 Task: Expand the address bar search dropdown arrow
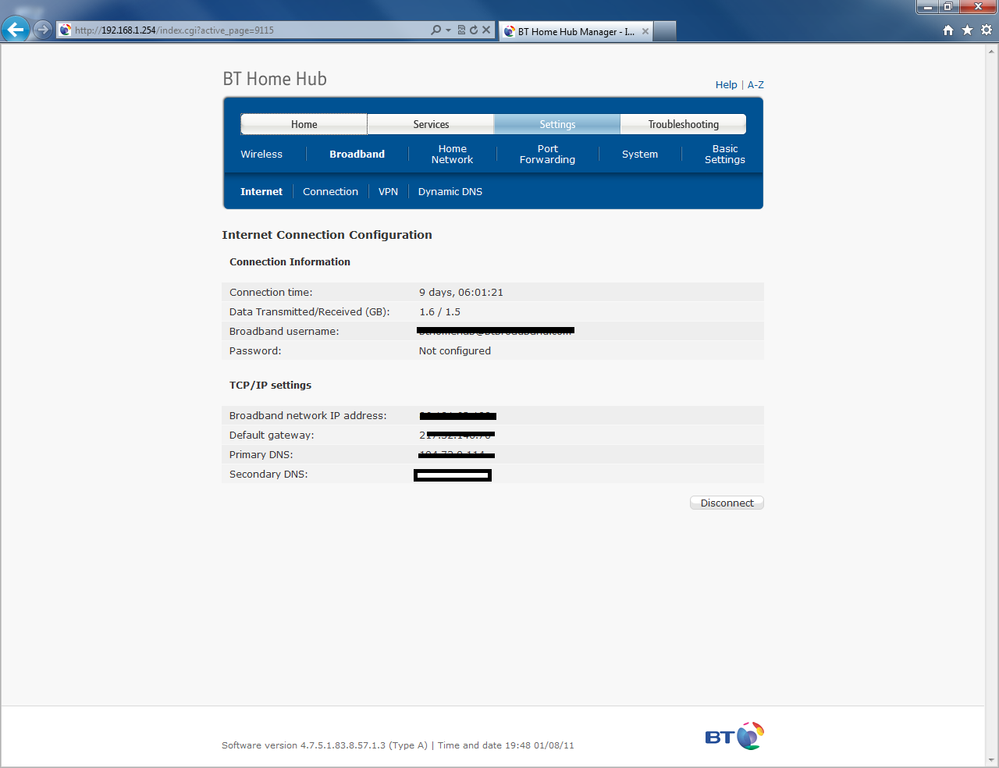[448, 30]
